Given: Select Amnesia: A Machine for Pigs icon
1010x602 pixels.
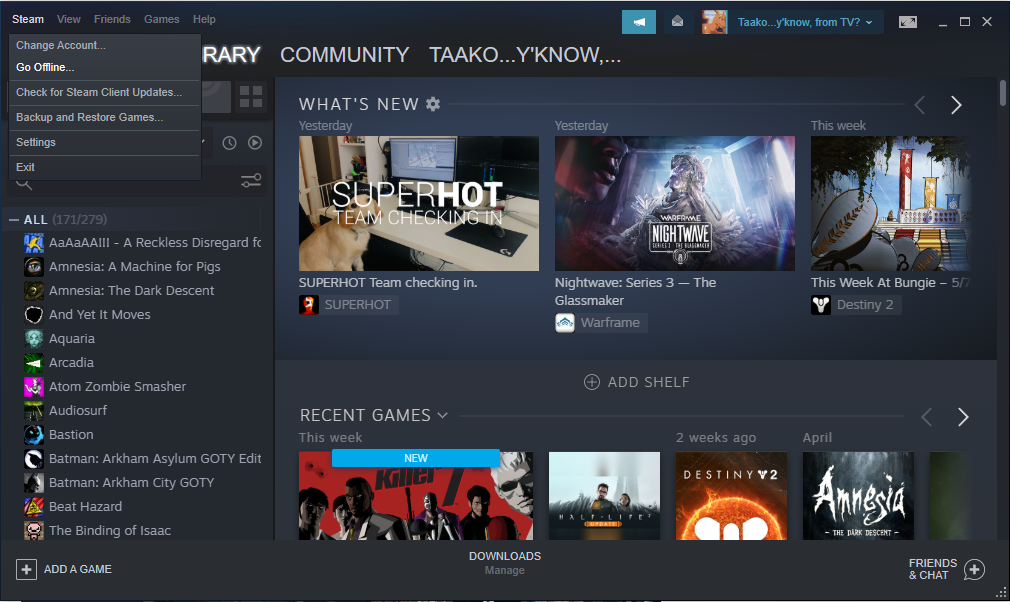Looking at the screenshot, I should [33, 267].
